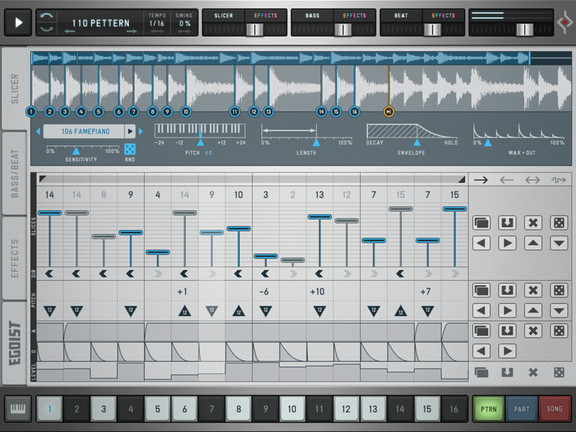Viewport: 576px width, 432px height.
Task: Click the pitch keyboard strip
Action: pos(200,130)
